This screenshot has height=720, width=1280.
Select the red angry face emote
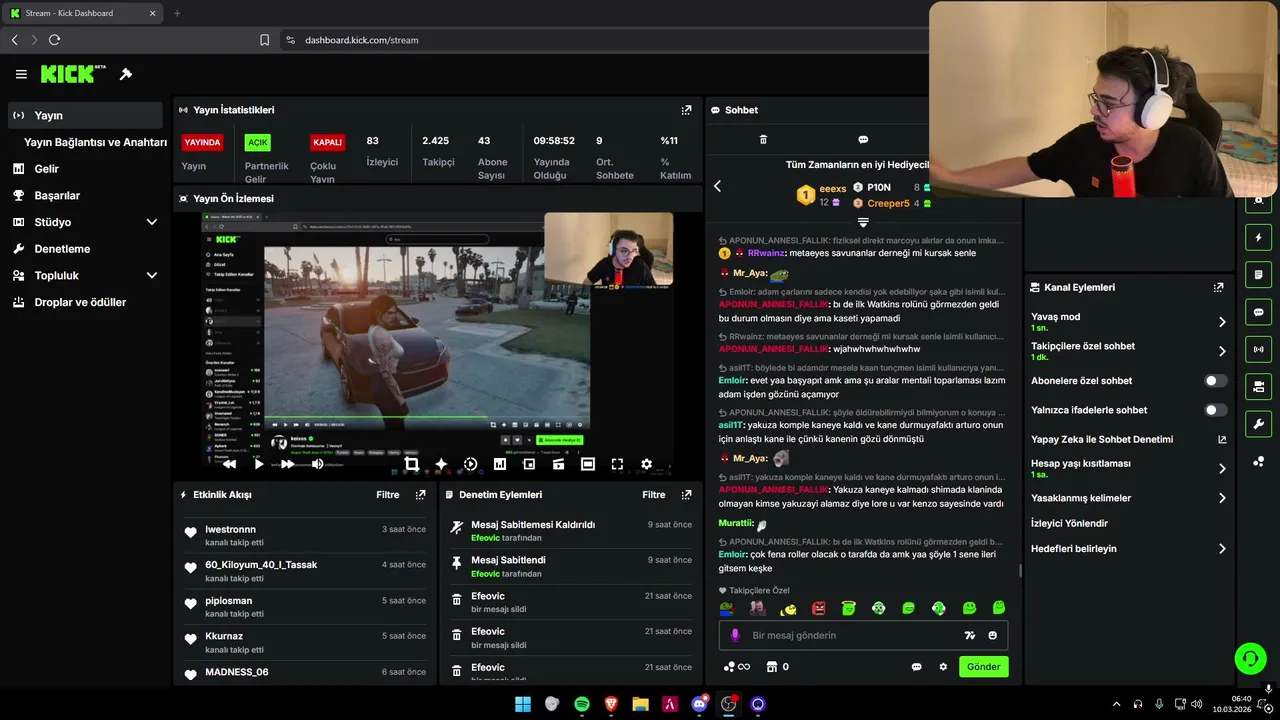click(x=818, y=608)
